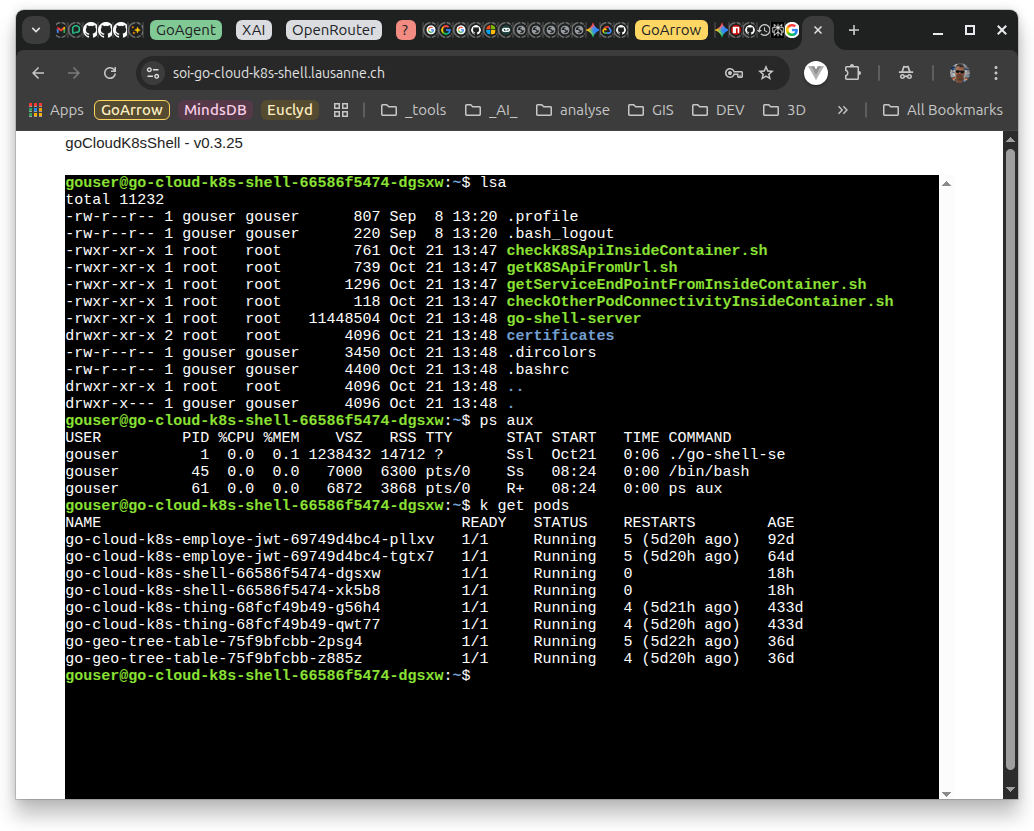Viewport: 1034px width, 831px height.
Task: Switch to the Gmail tab
Action: tap(60, 30)
